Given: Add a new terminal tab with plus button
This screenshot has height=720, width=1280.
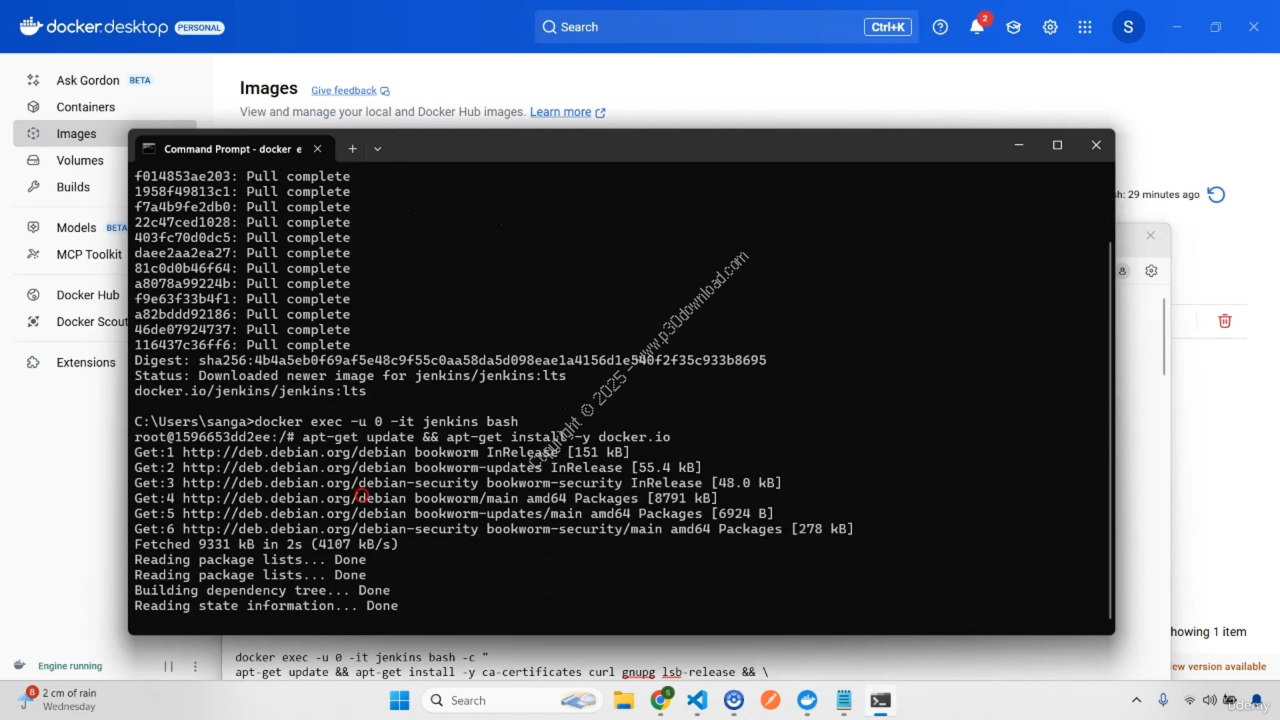Looking at the screenshot, I should click(352, 149).
